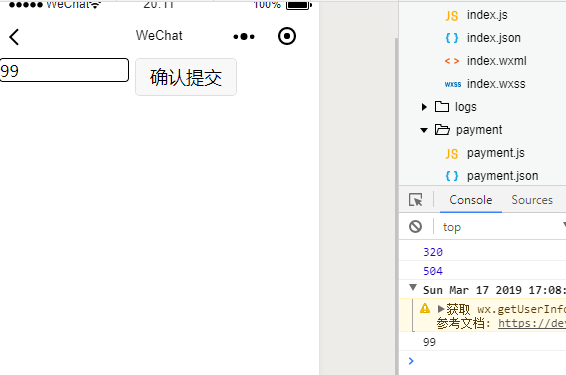Click the console log value 320
Image resolution: width=566 pixels, height=375 pixels.
433,252
